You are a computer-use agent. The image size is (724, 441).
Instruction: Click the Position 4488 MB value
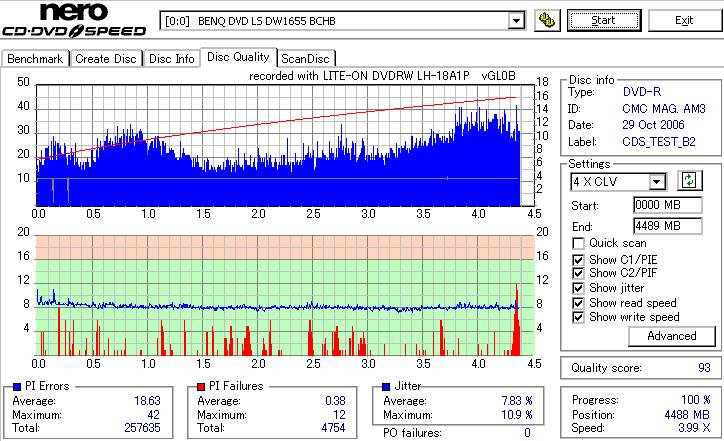coord(687,414)
